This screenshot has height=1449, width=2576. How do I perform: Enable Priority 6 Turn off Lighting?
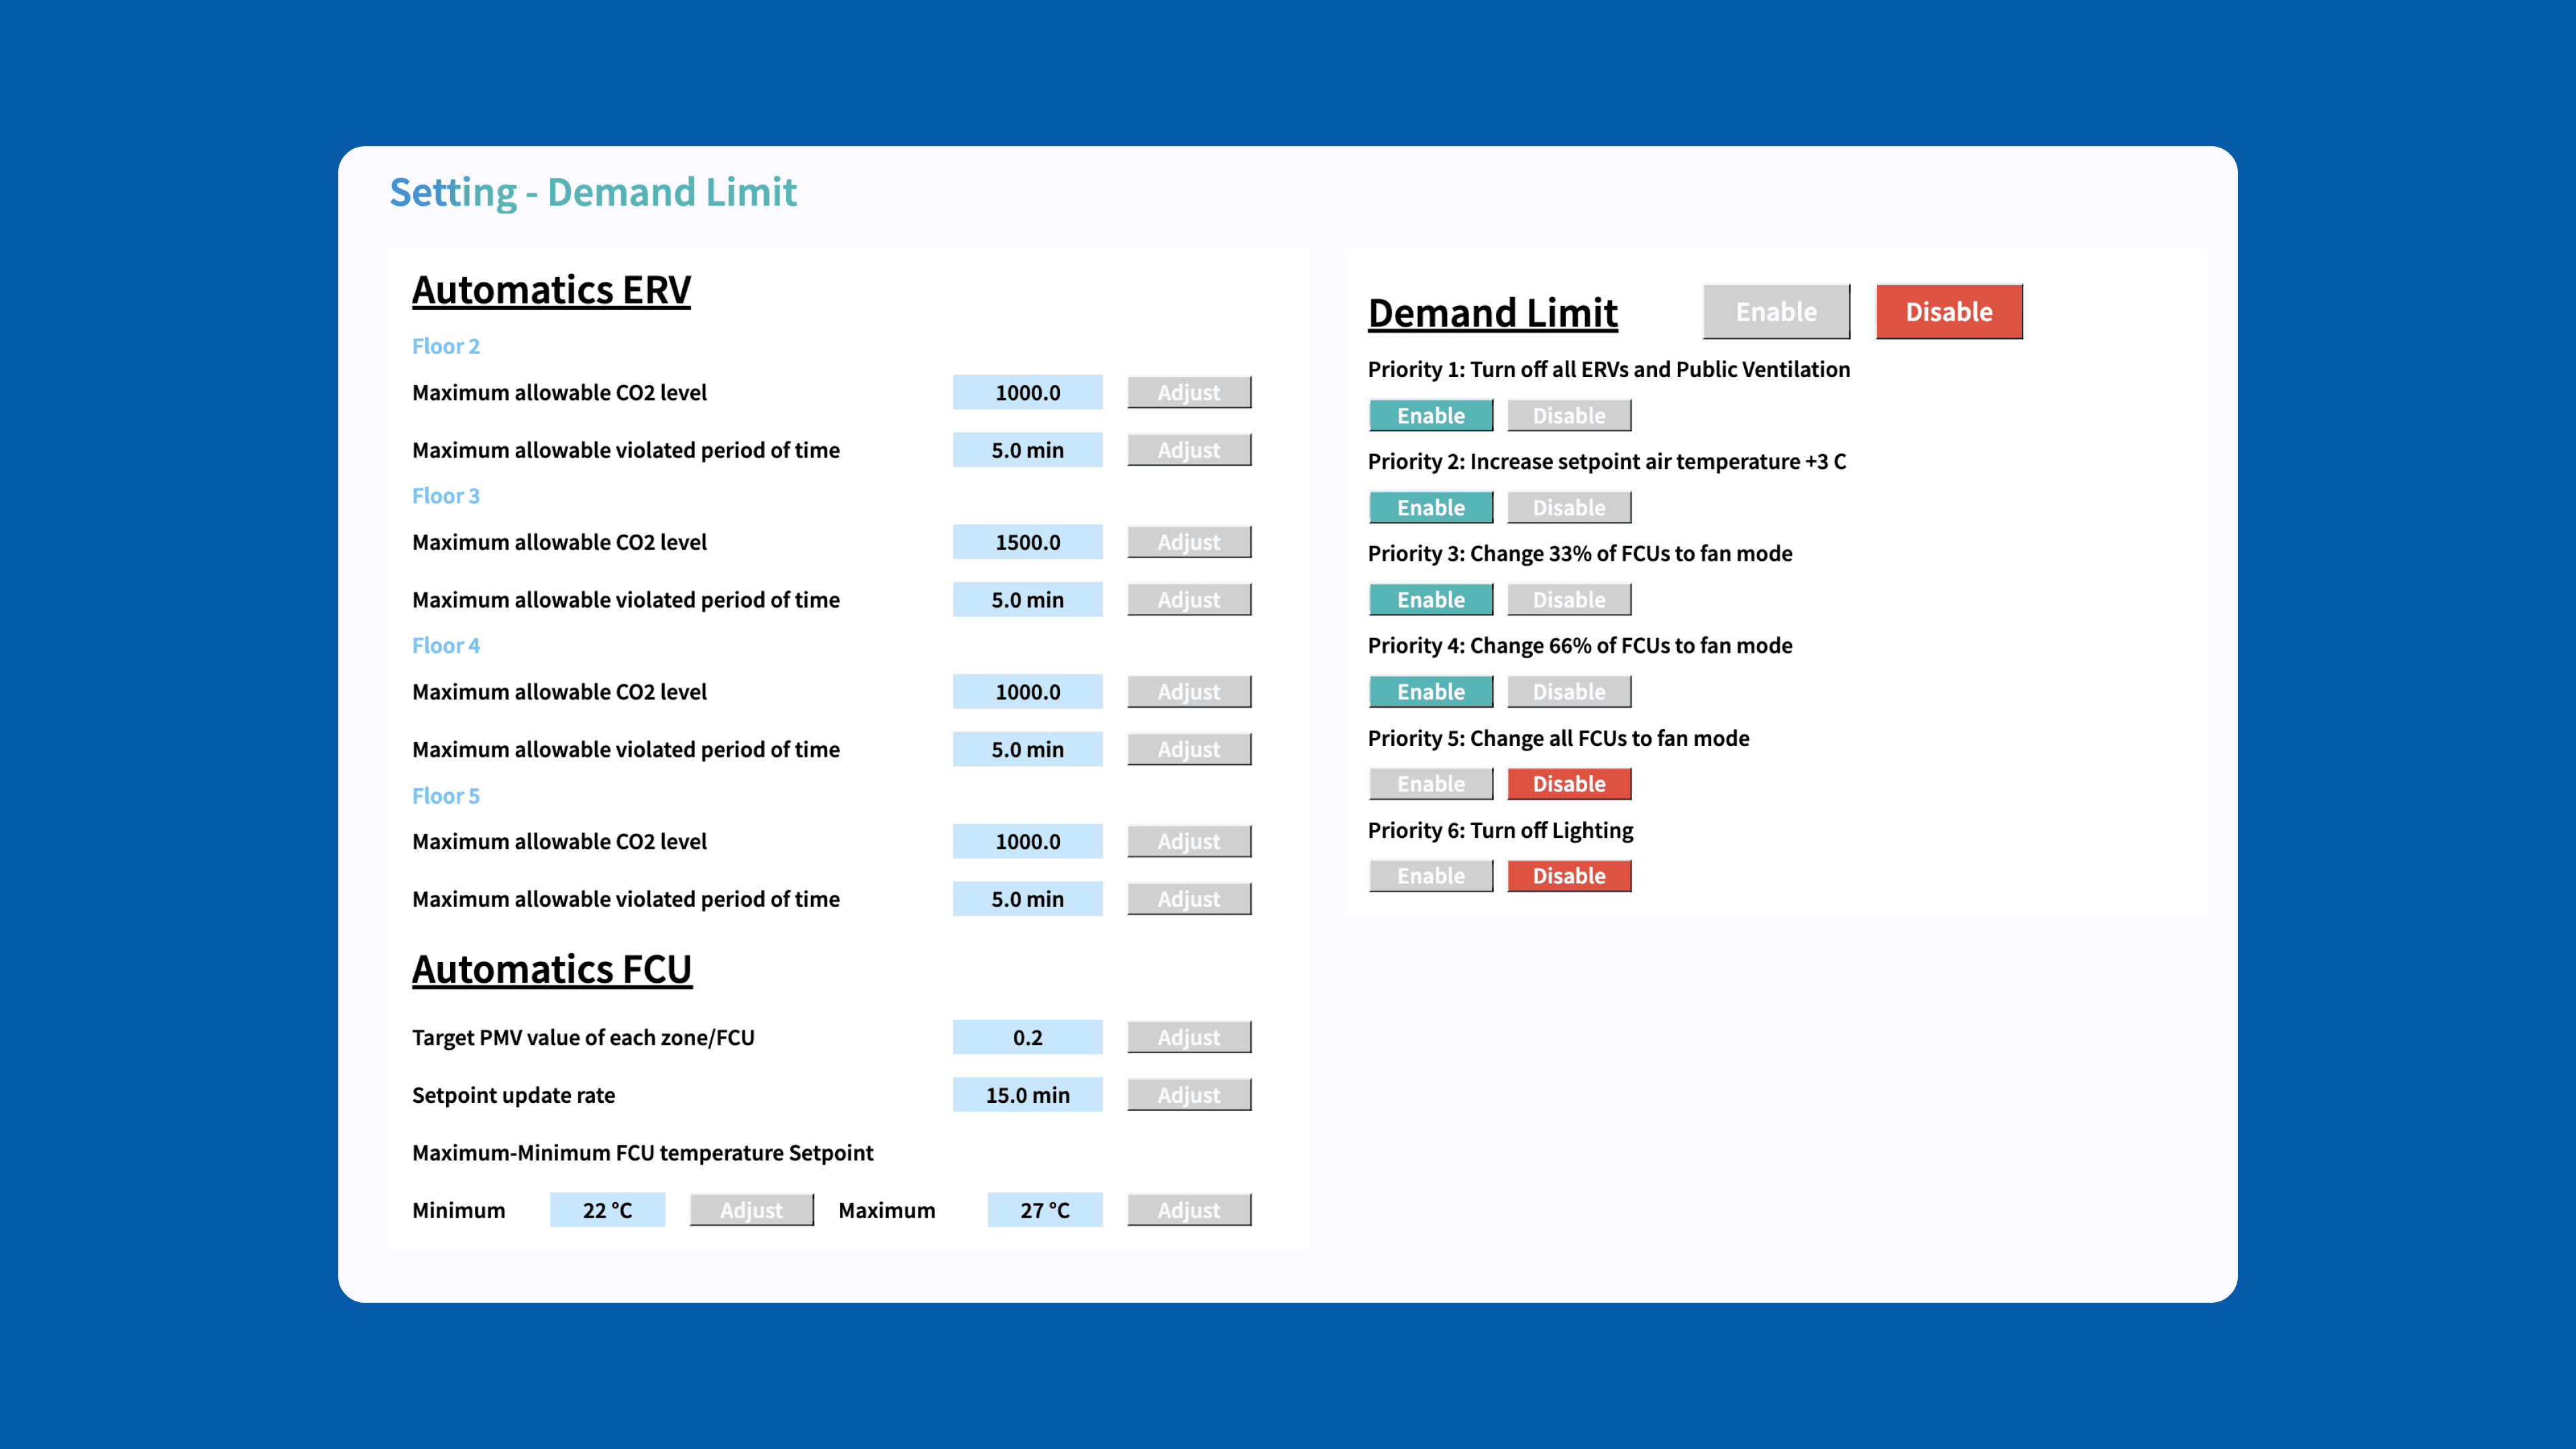tap(1430, 876)
